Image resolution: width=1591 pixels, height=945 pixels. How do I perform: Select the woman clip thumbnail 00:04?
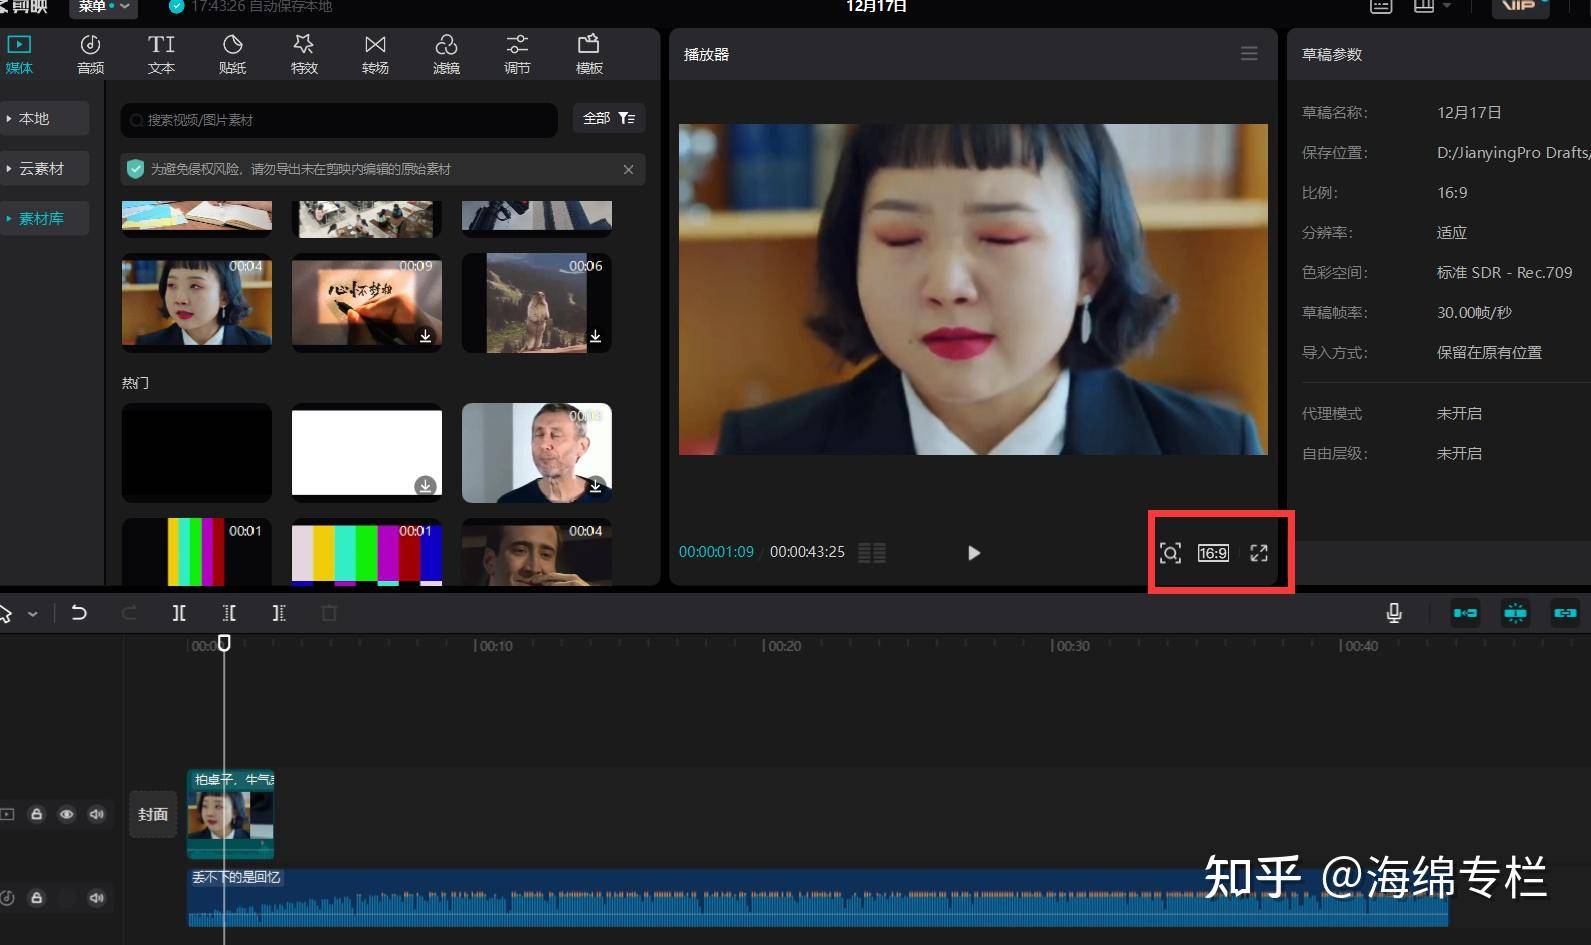point(197,302)
